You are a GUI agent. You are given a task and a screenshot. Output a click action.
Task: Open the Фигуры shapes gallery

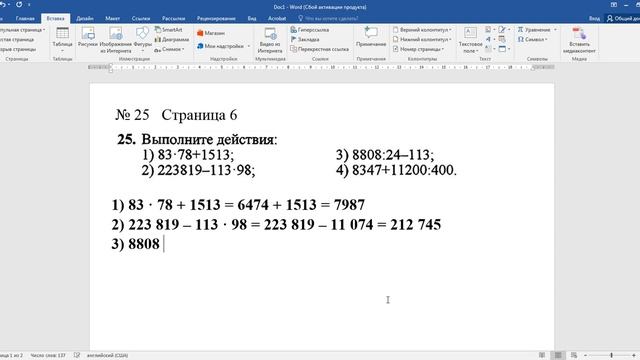click(x=142, y=40)
